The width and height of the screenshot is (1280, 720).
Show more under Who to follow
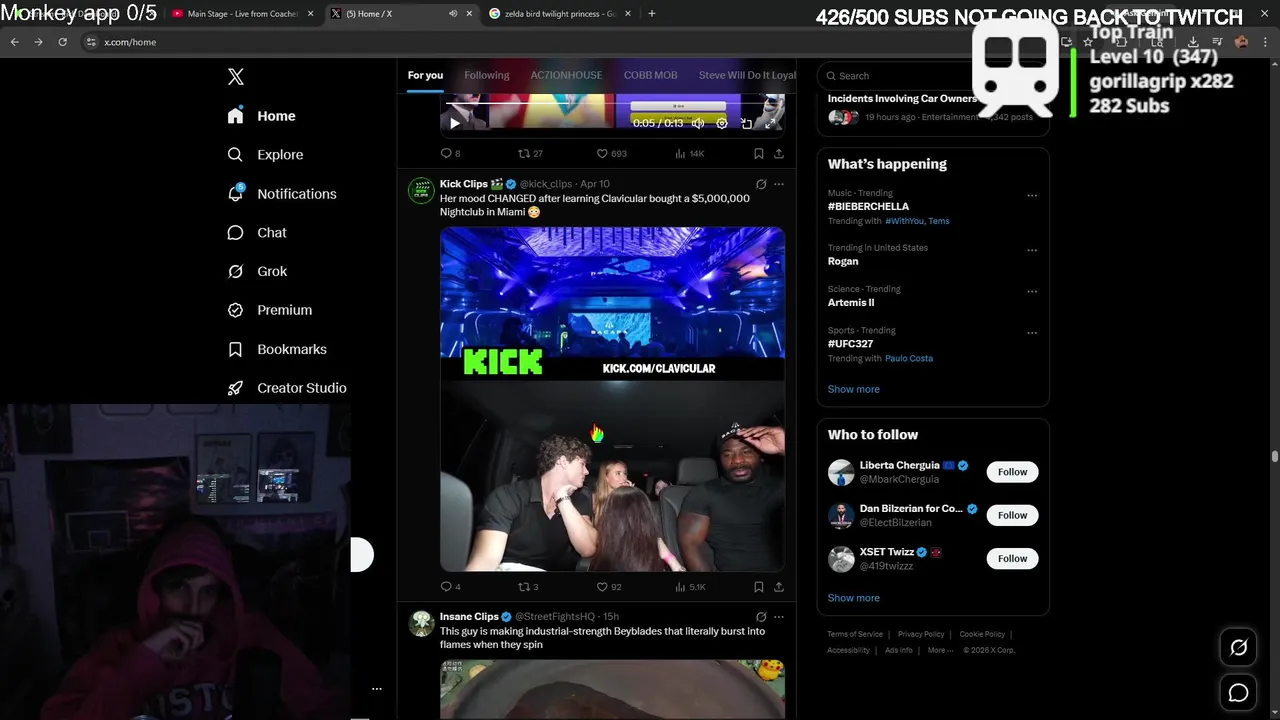[853, 598]
